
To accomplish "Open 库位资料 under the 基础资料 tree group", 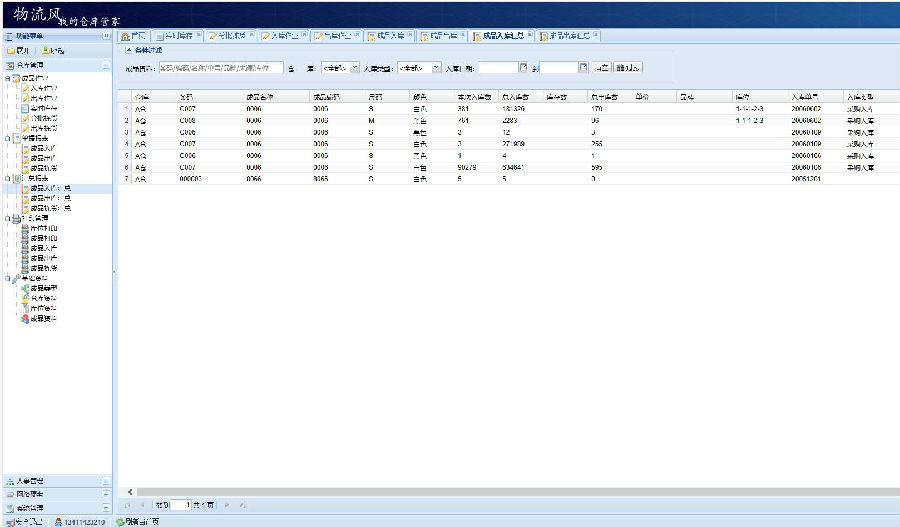I will click(x=44, y=309).
